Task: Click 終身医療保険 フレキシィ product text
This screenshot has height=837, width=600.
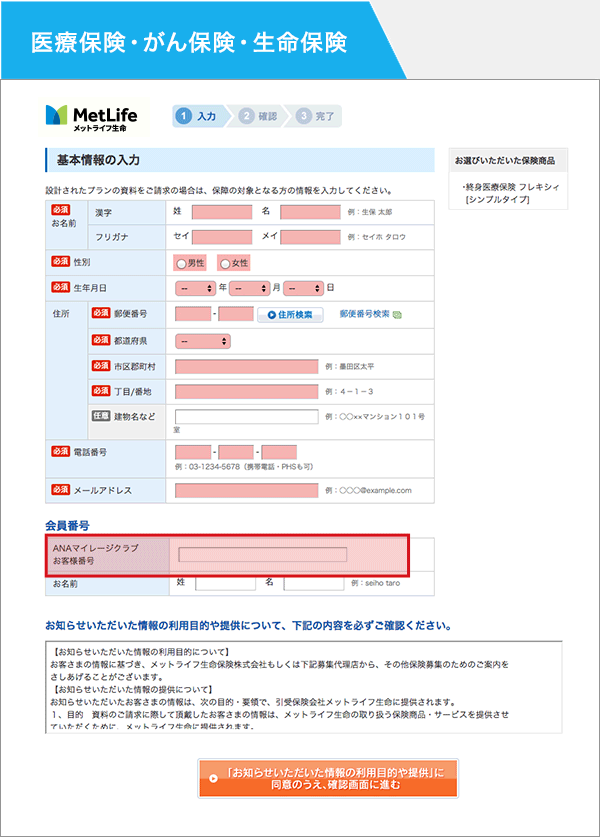Action: pyautogui.click(x=511, y=193)
